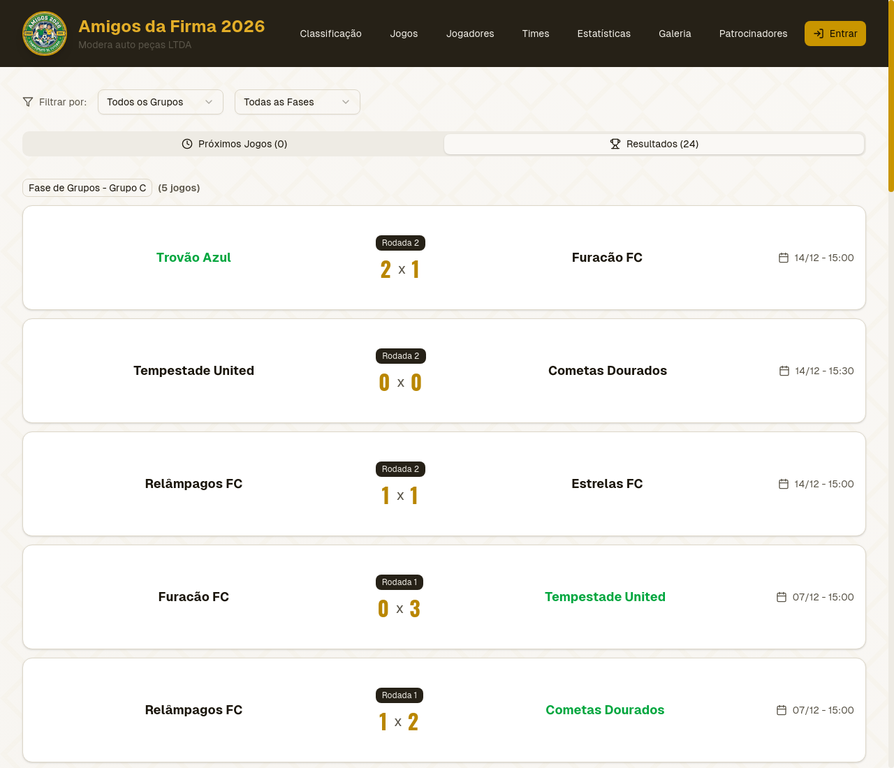Click the calendar icon on the Trovão Azul match
The width and height of the screenshot is (894, 768).
[782, 257]
